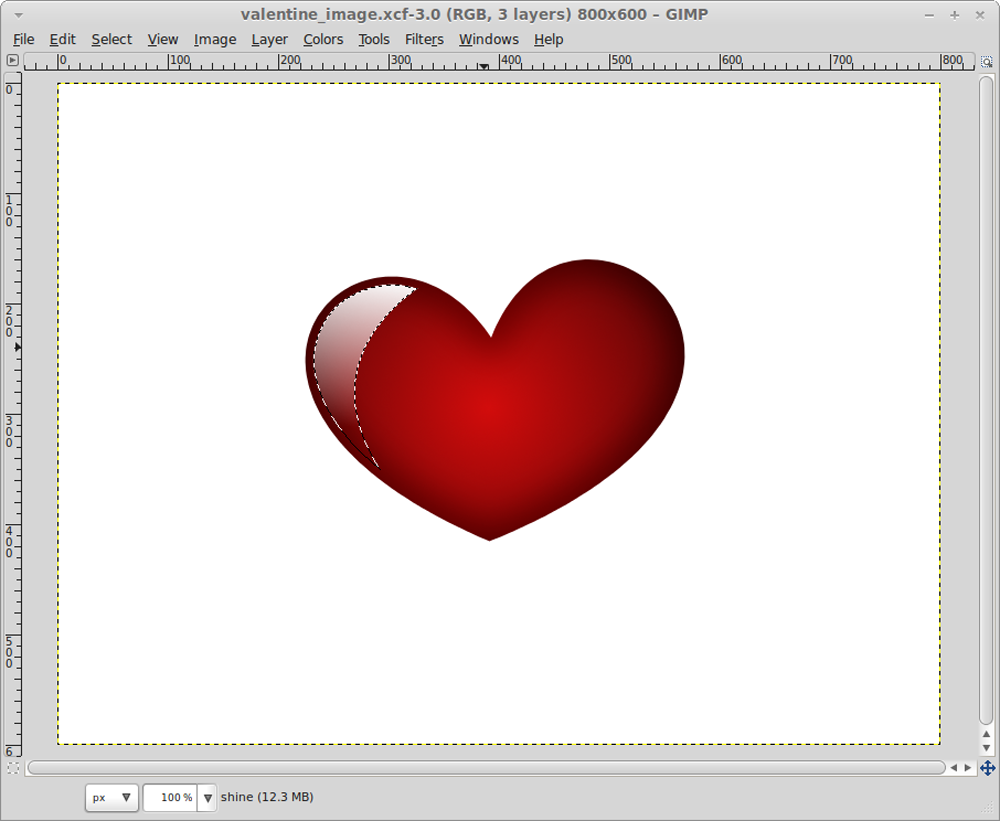Toggle Quick Mask in the bottom-left corner

pos(14,768)
